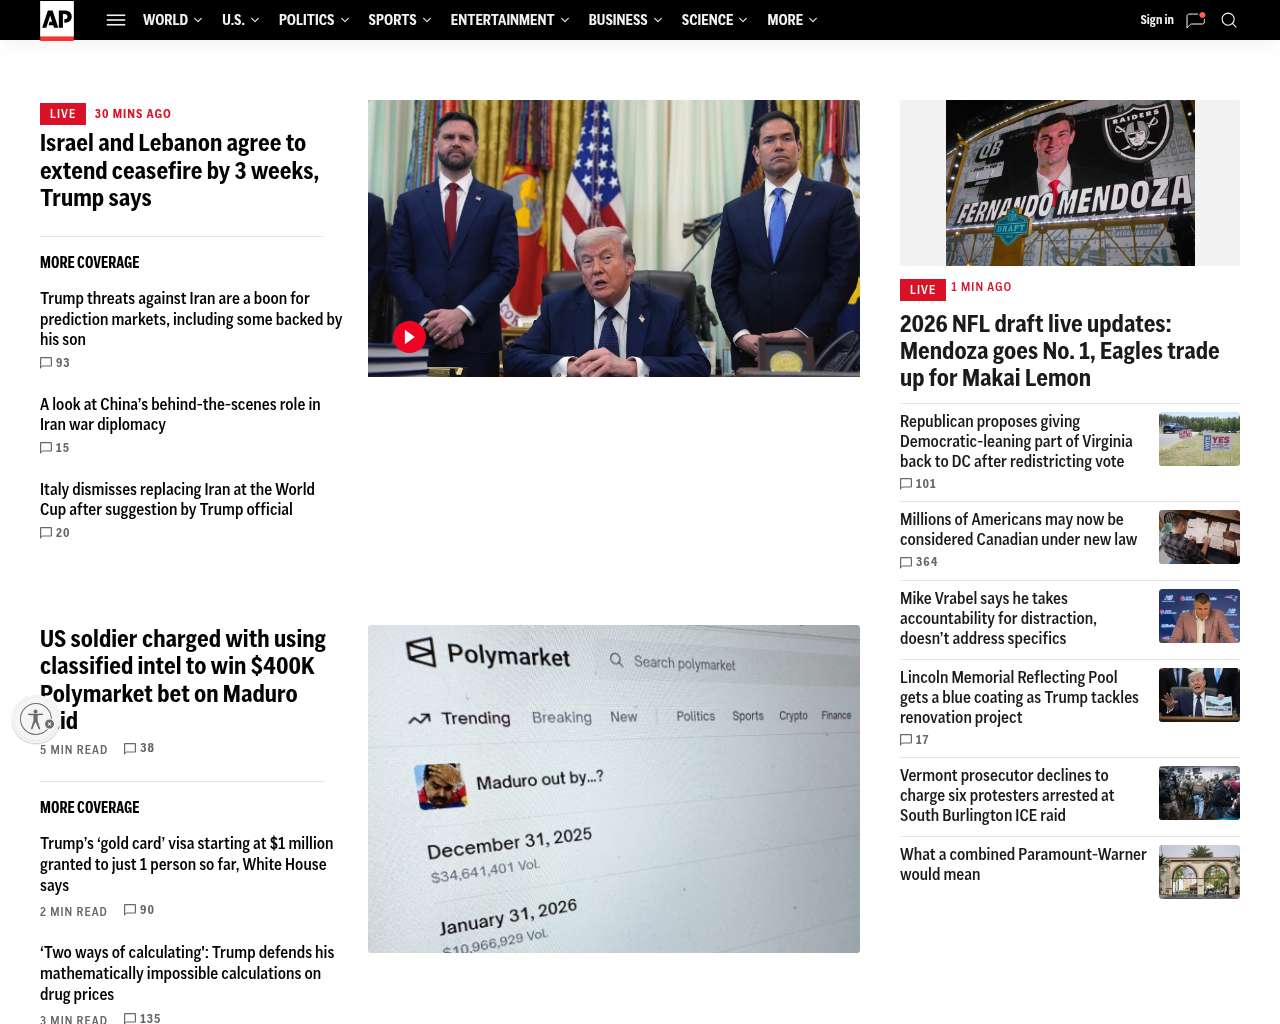
Task: Expand the Business menu chevron
Action: pyautogui.click(x=658, y=20)
